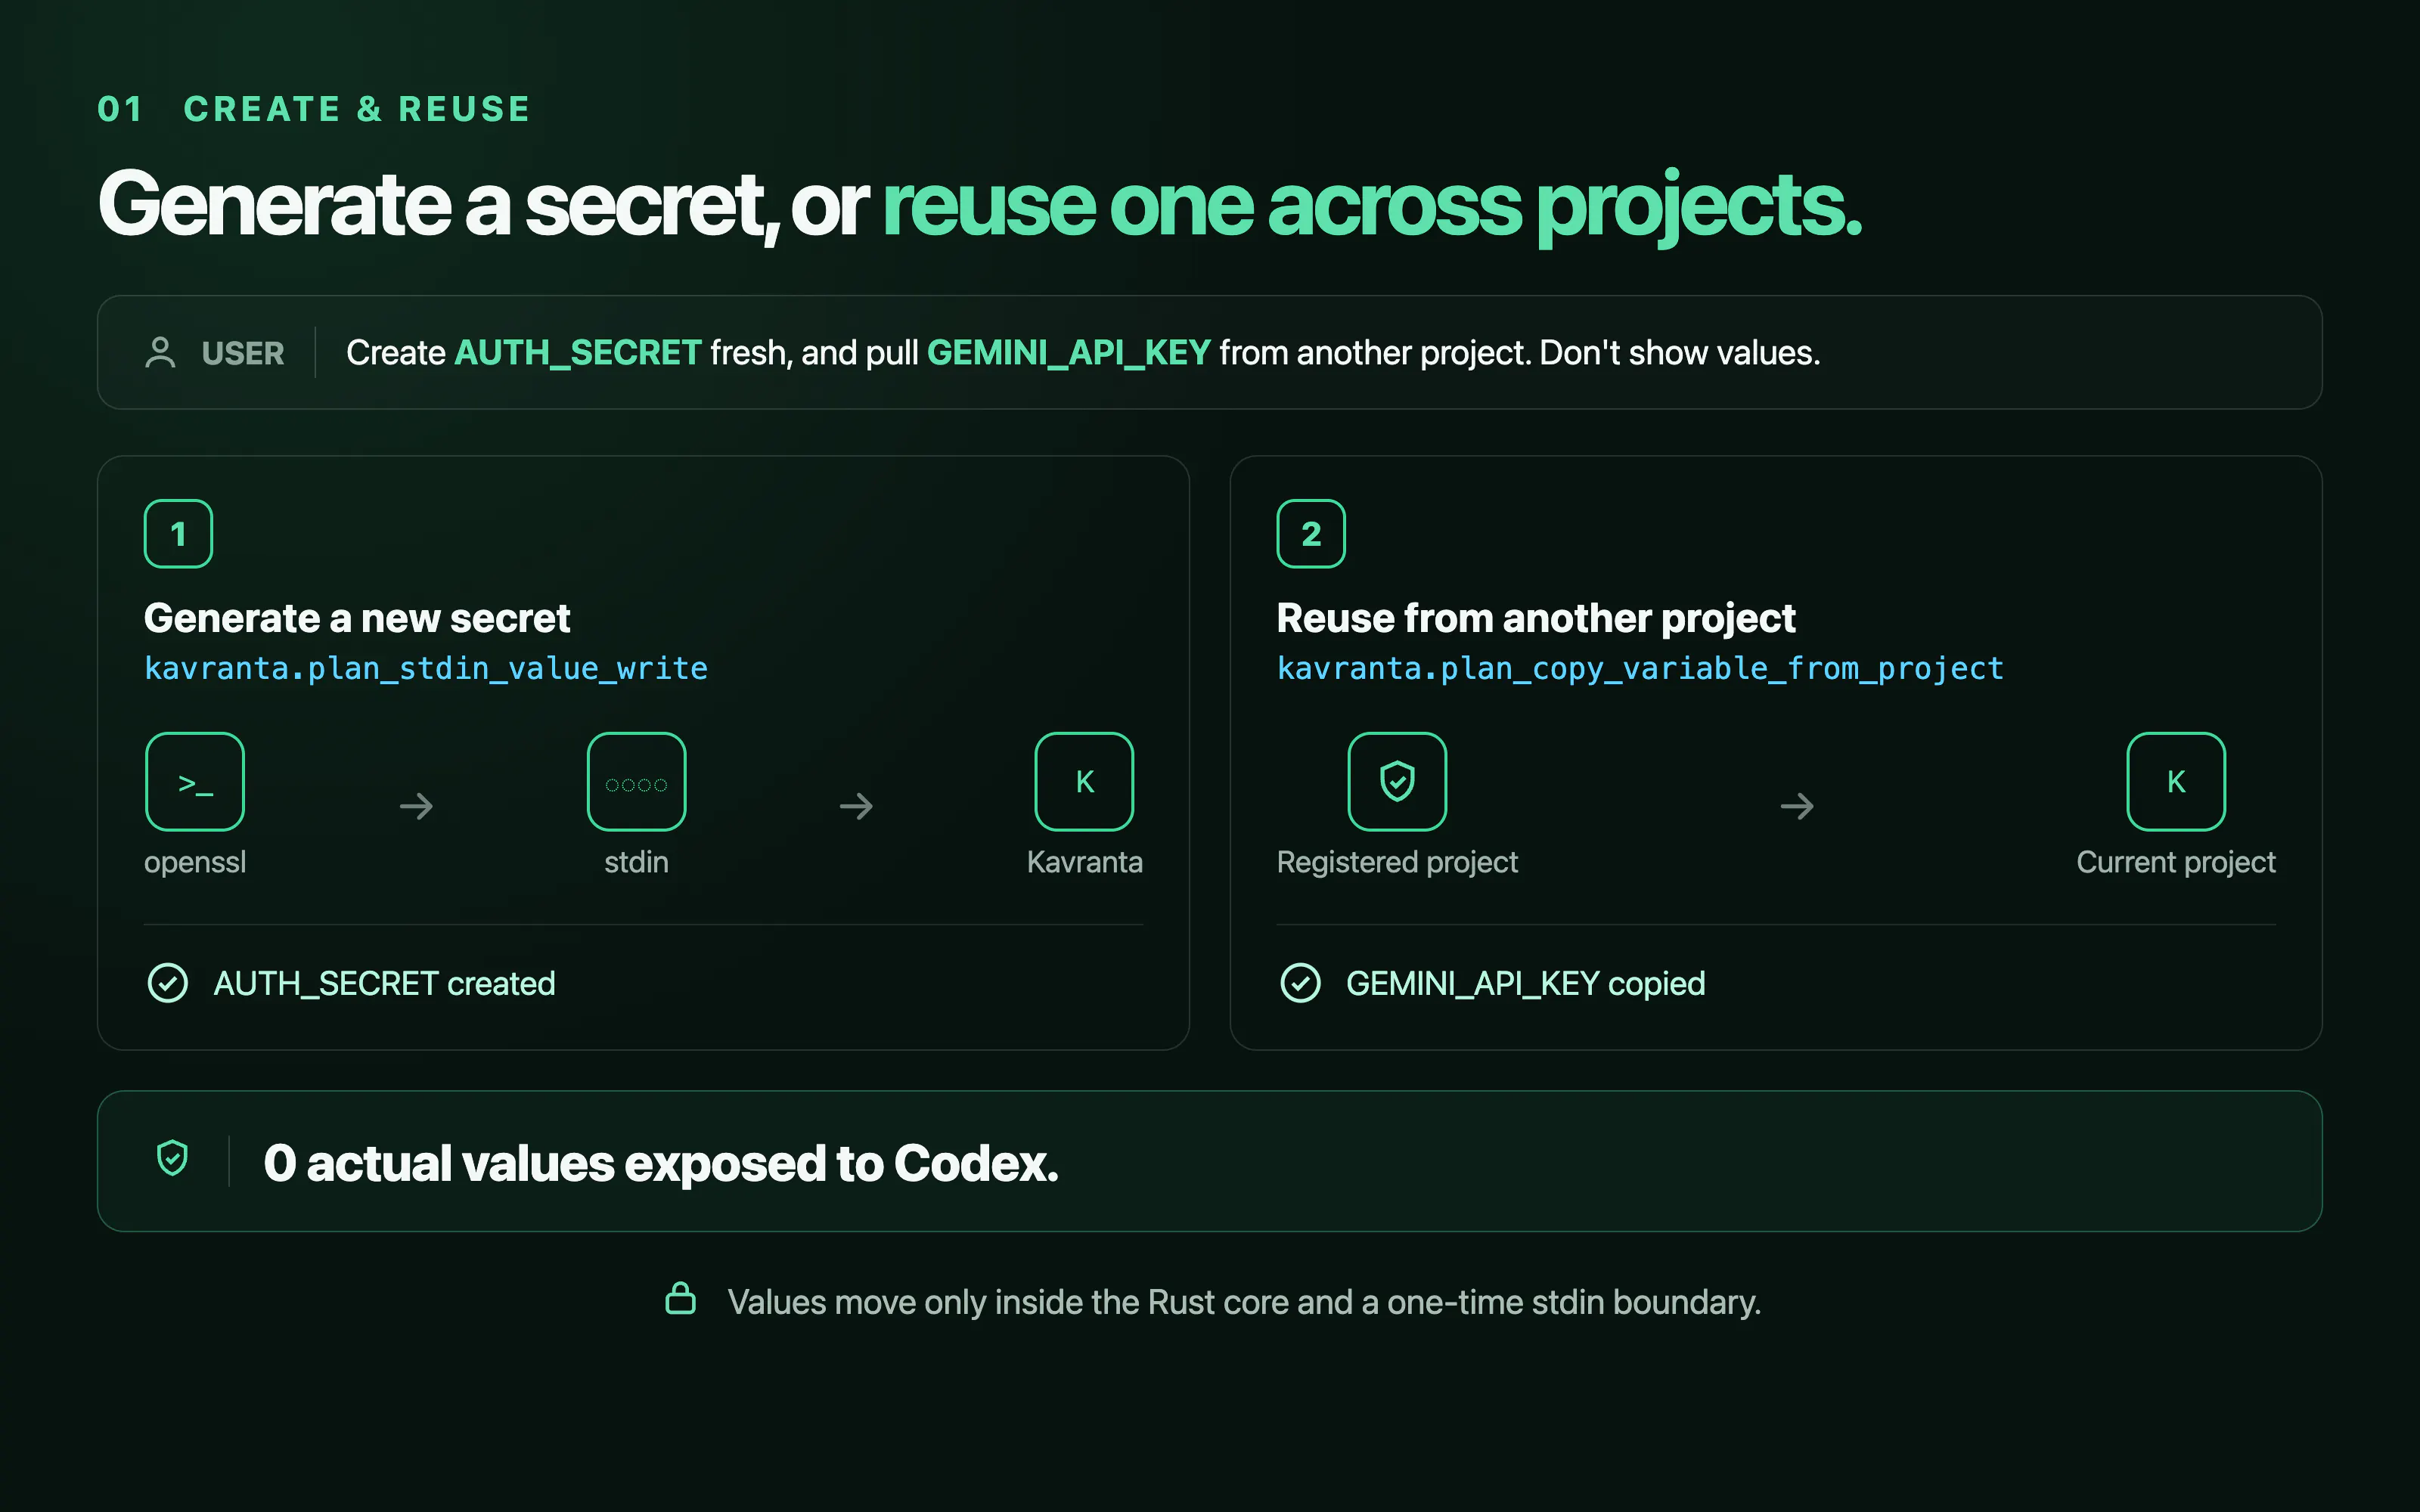Click the 'stdin' label

click(636, 862)
